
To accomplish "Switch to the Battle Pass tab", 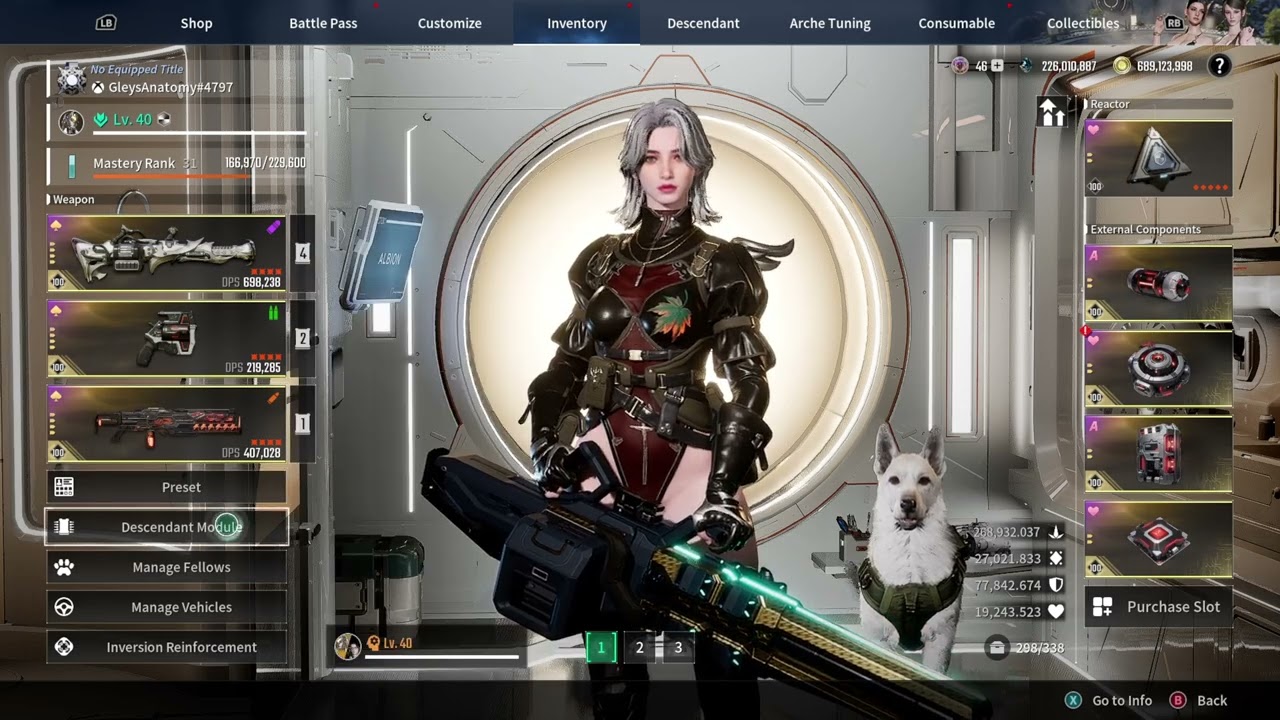I will [x=323, y=23].
